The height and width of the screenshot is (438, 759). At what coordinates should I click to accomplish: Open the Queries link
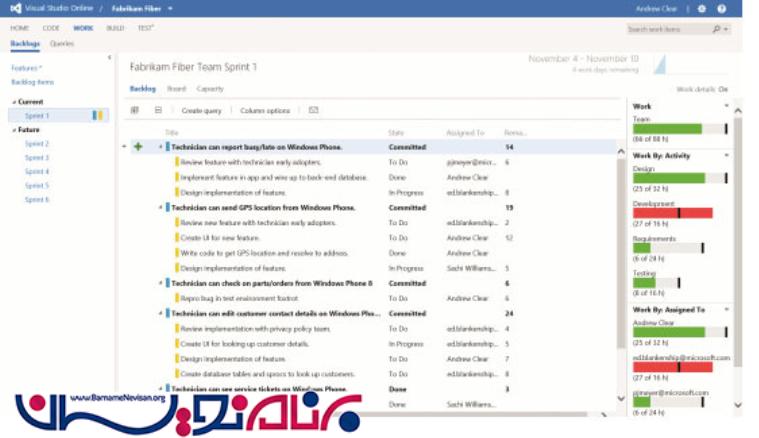(62, 44)
